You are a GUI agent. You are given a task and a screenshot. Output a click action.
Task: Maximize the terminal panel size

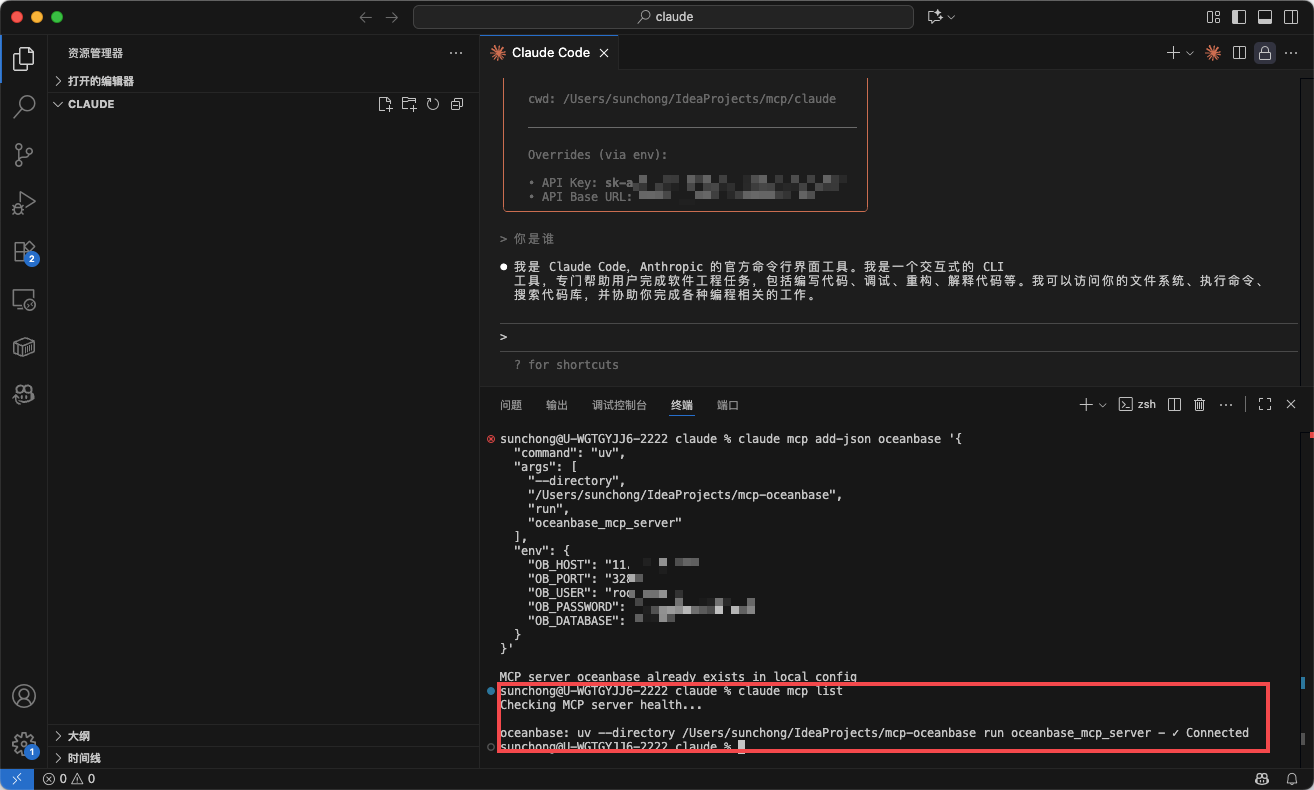(x=1265, y=405)
